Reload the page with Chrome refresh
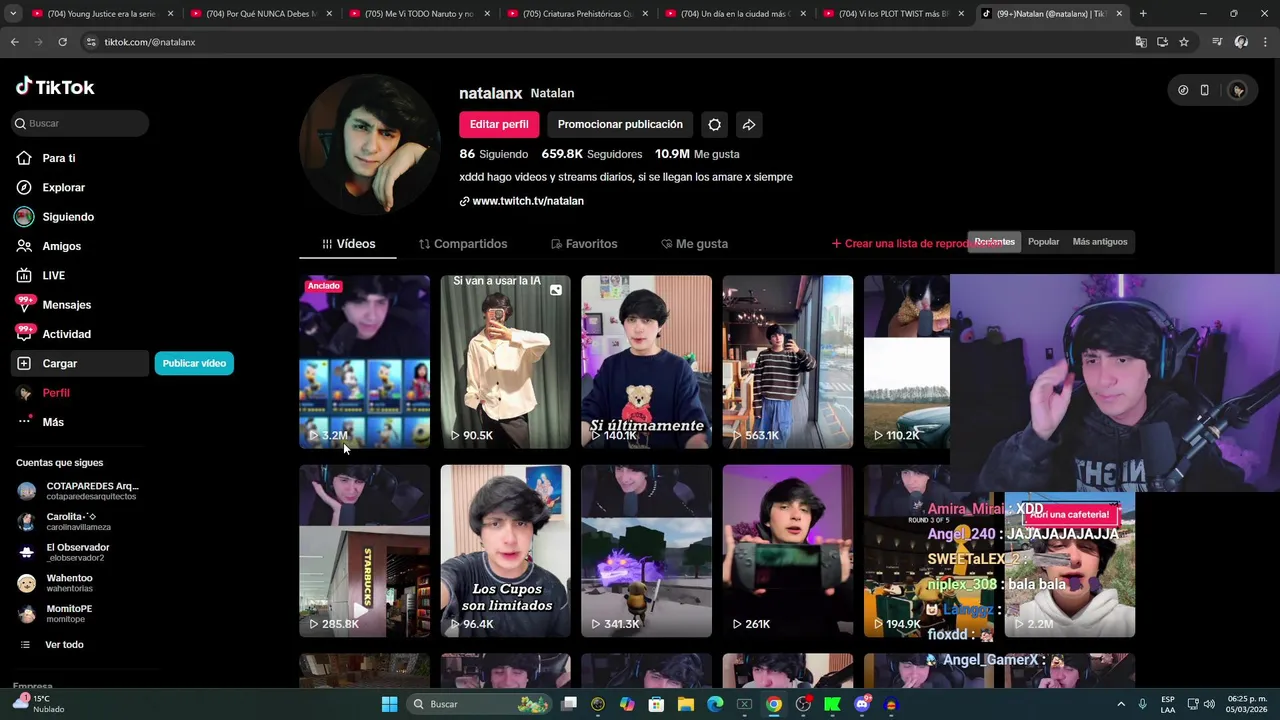Viewport: 1280px width, 720px height. click(62, 42)
